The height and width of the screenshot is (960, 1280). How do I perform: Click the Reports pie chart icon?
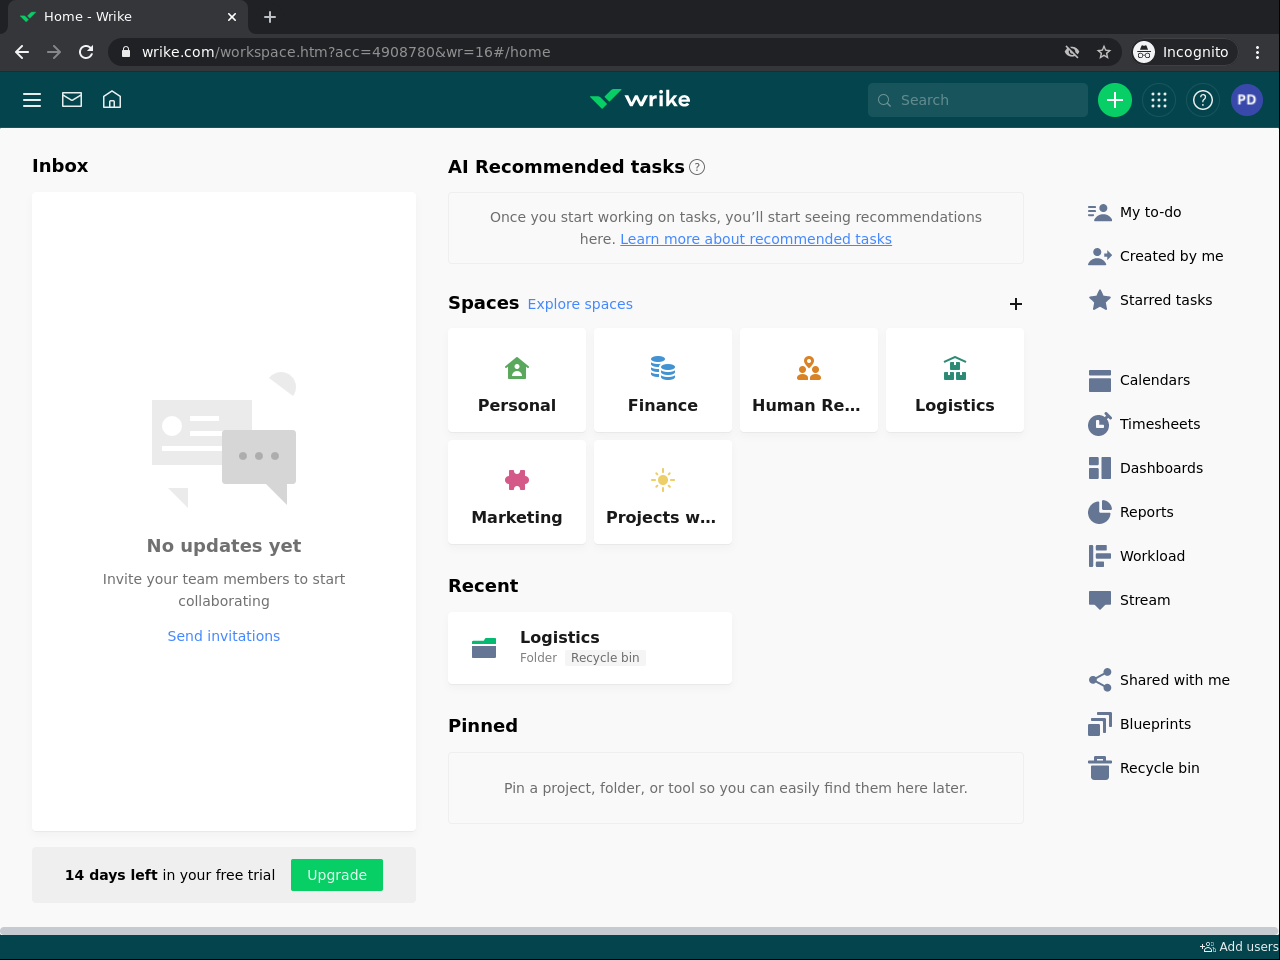click(x=1100, y=512)
